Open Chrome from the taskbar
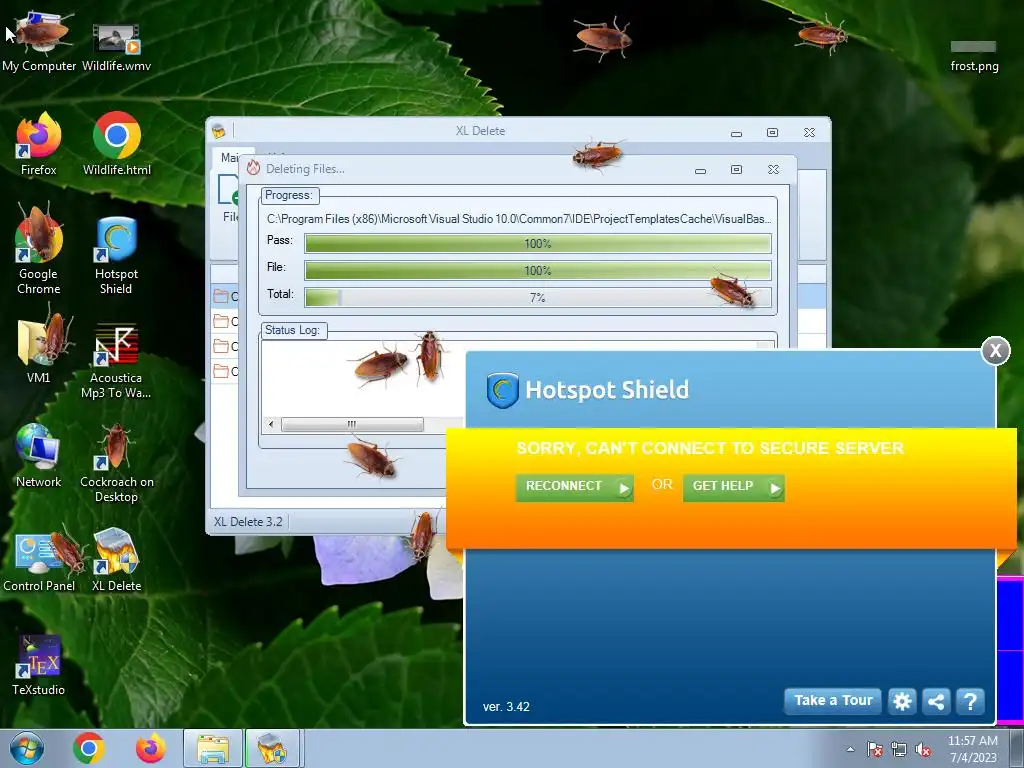The image size is (1024, 768). tap(89, 748)
